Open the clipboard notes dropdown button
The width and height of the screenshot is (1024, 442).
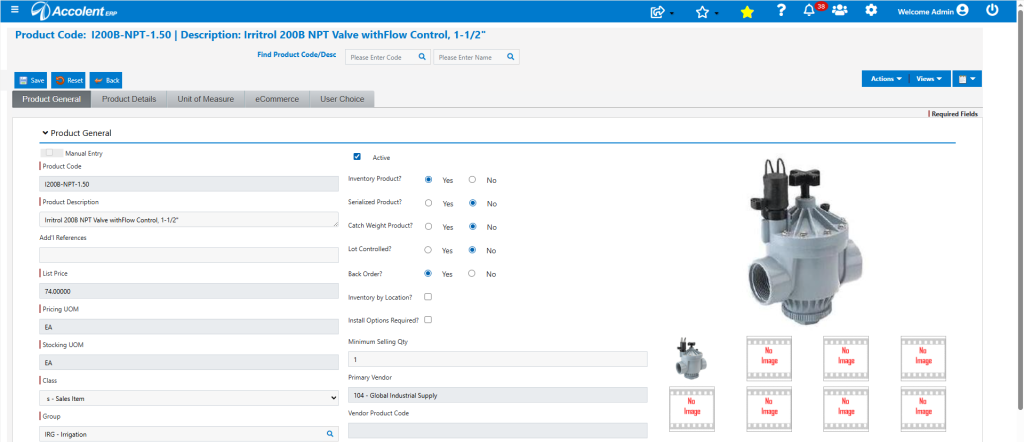coord(967,78)
